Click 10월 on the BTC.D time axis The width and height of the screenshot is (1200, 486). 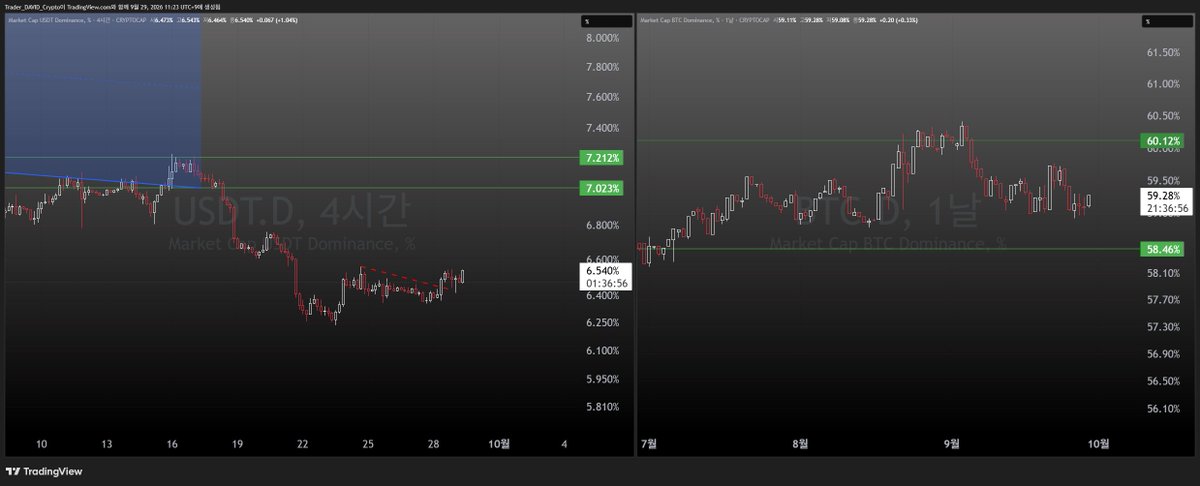click(x=1097, y=443)
